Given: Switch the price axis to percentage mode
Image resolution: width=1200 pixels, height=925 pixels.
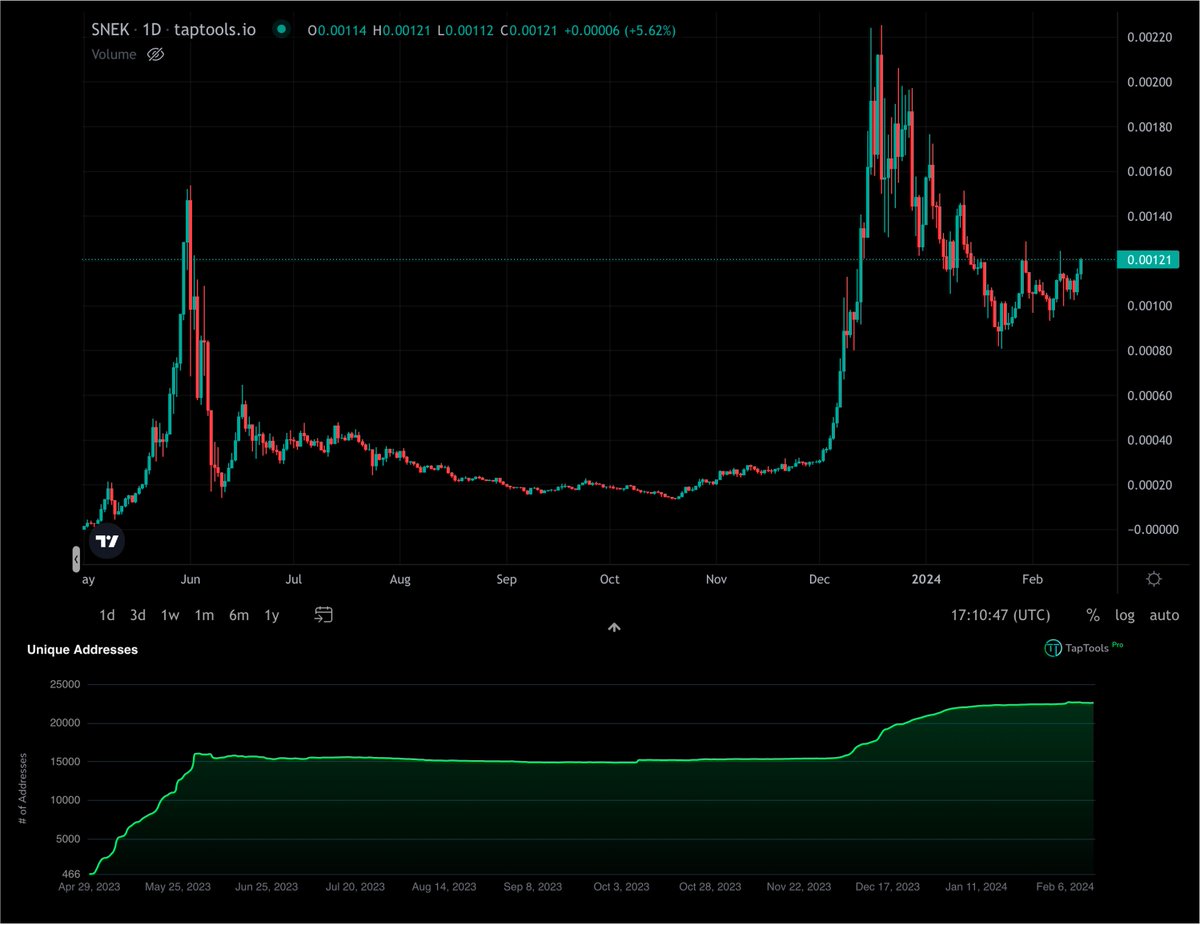Looking at the screenshot, I should coord(1093,615).
